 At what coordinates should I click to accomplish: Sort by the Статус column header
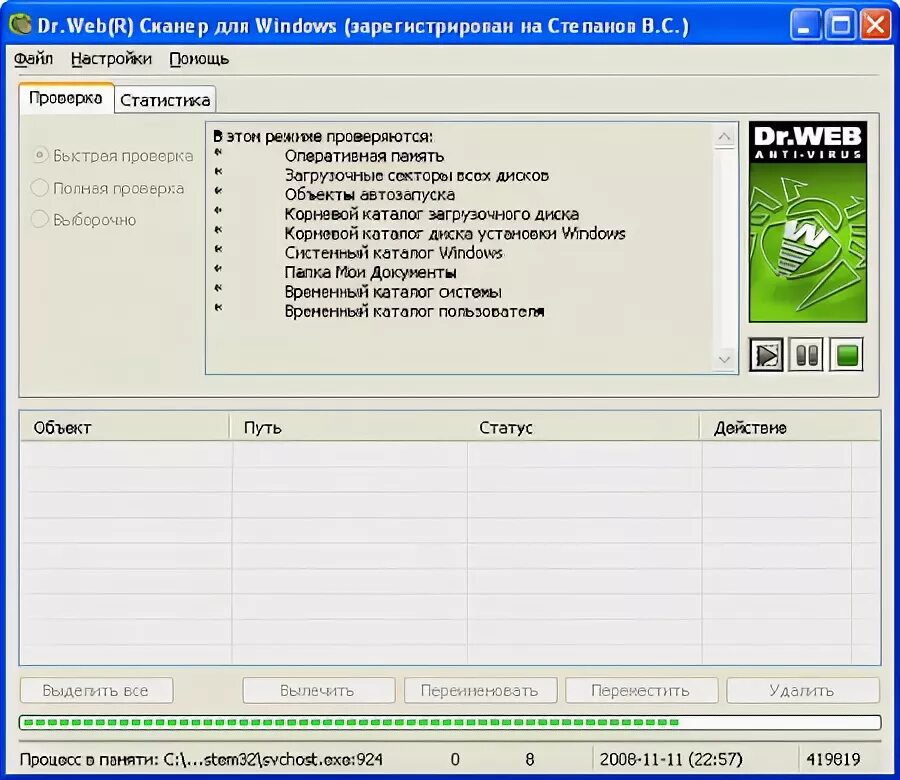click(x=583, y=428)
